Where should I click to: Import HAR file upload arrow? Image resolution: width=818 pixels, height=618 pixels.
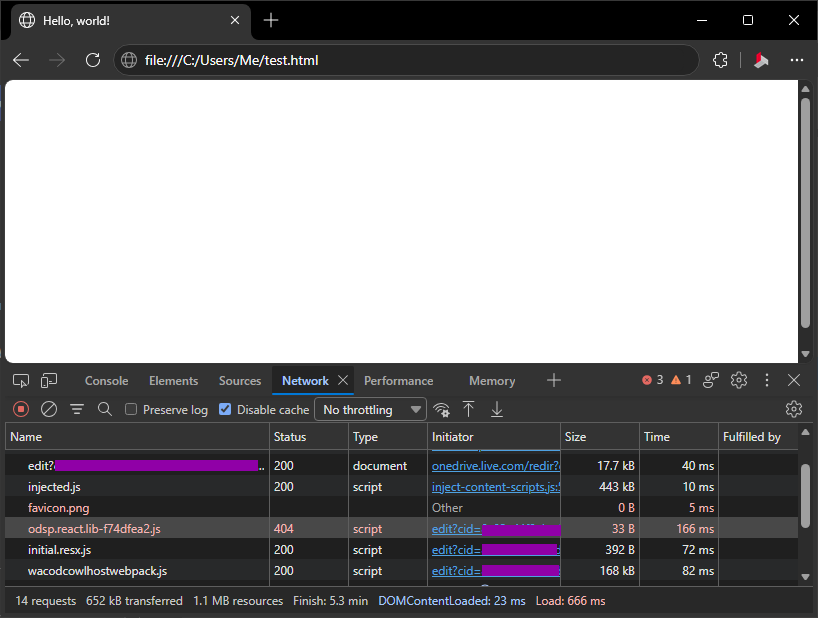468,409
